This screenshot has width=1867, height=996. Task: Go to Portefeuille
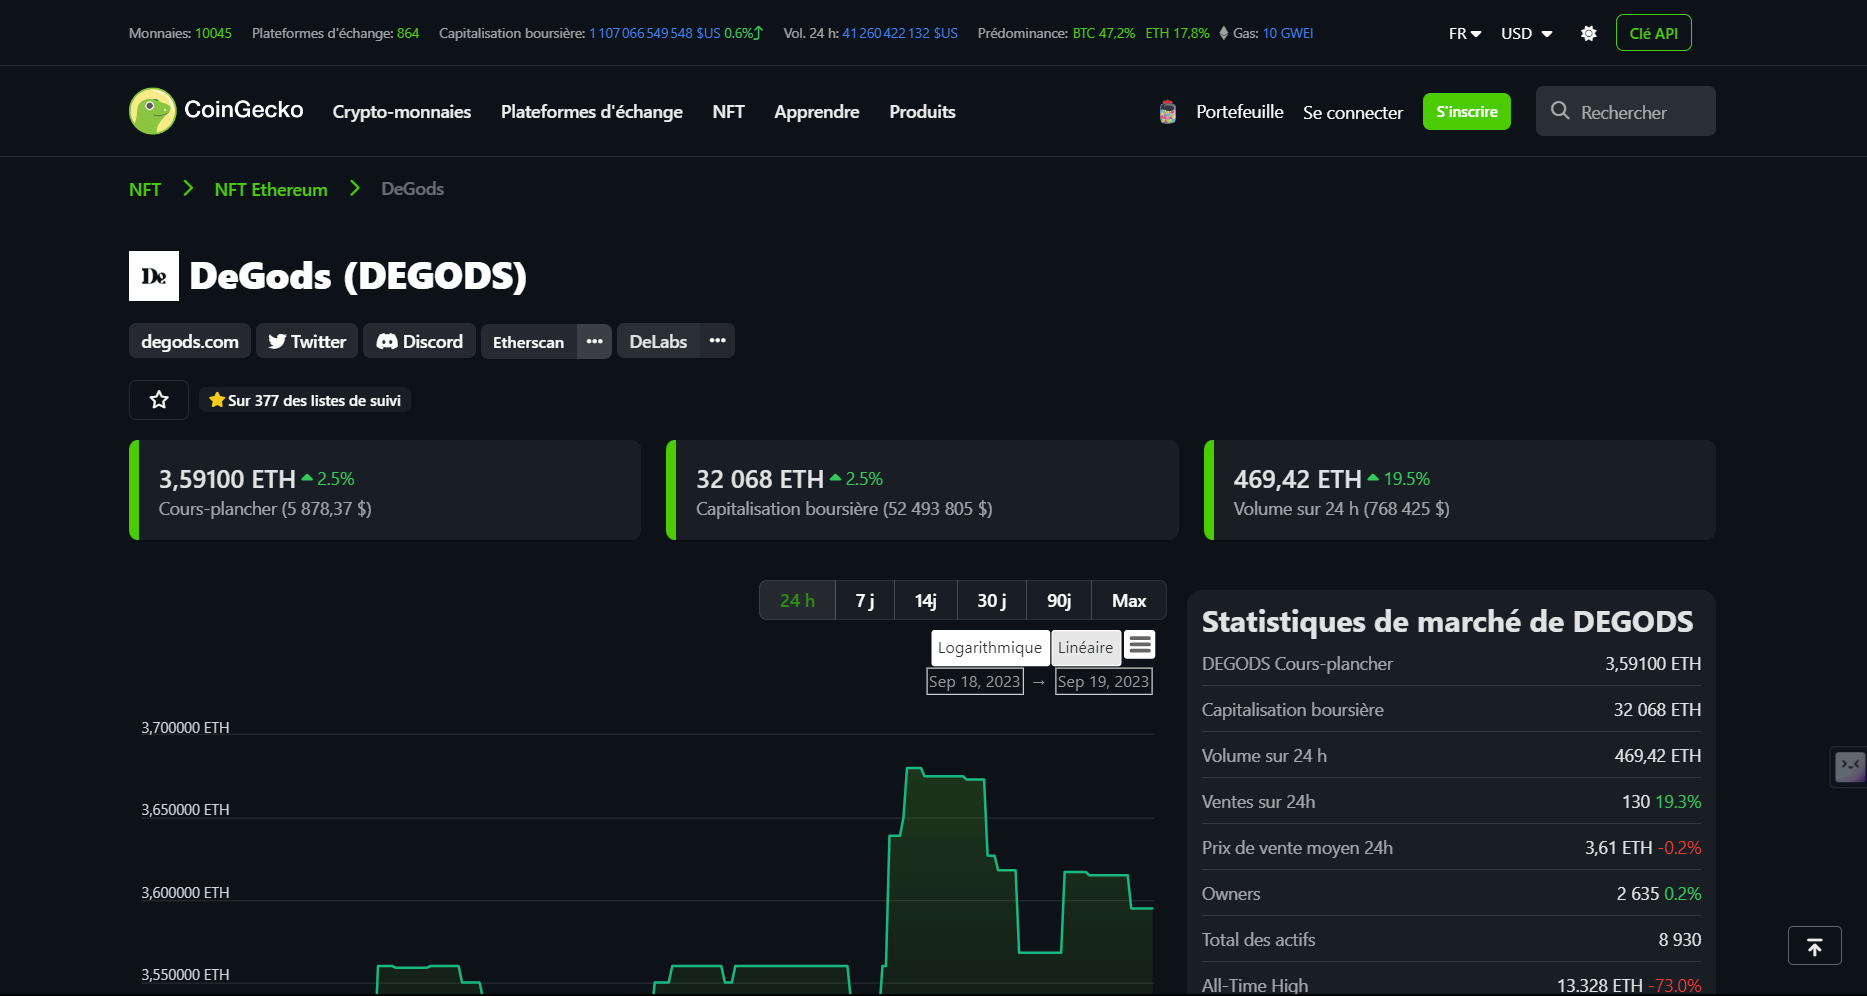click(1240, 112)
